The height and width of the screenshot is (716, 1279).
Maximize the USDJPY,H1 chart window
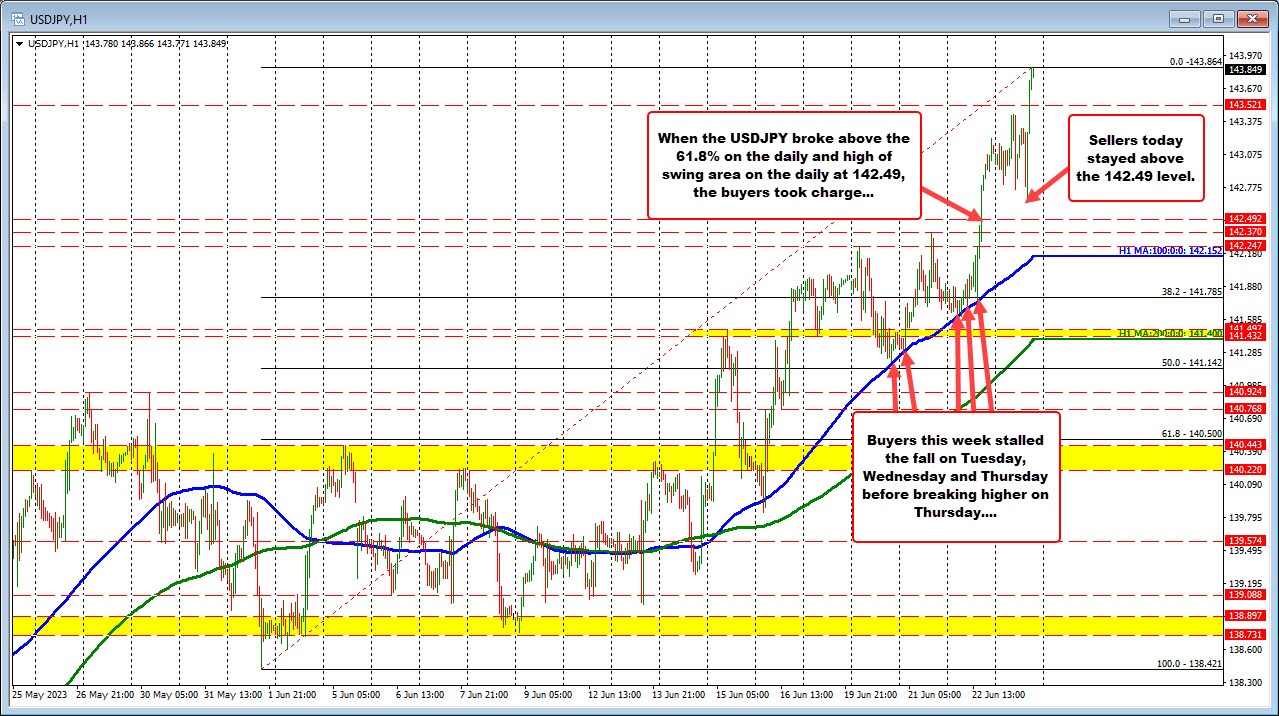click(1218, 18)
